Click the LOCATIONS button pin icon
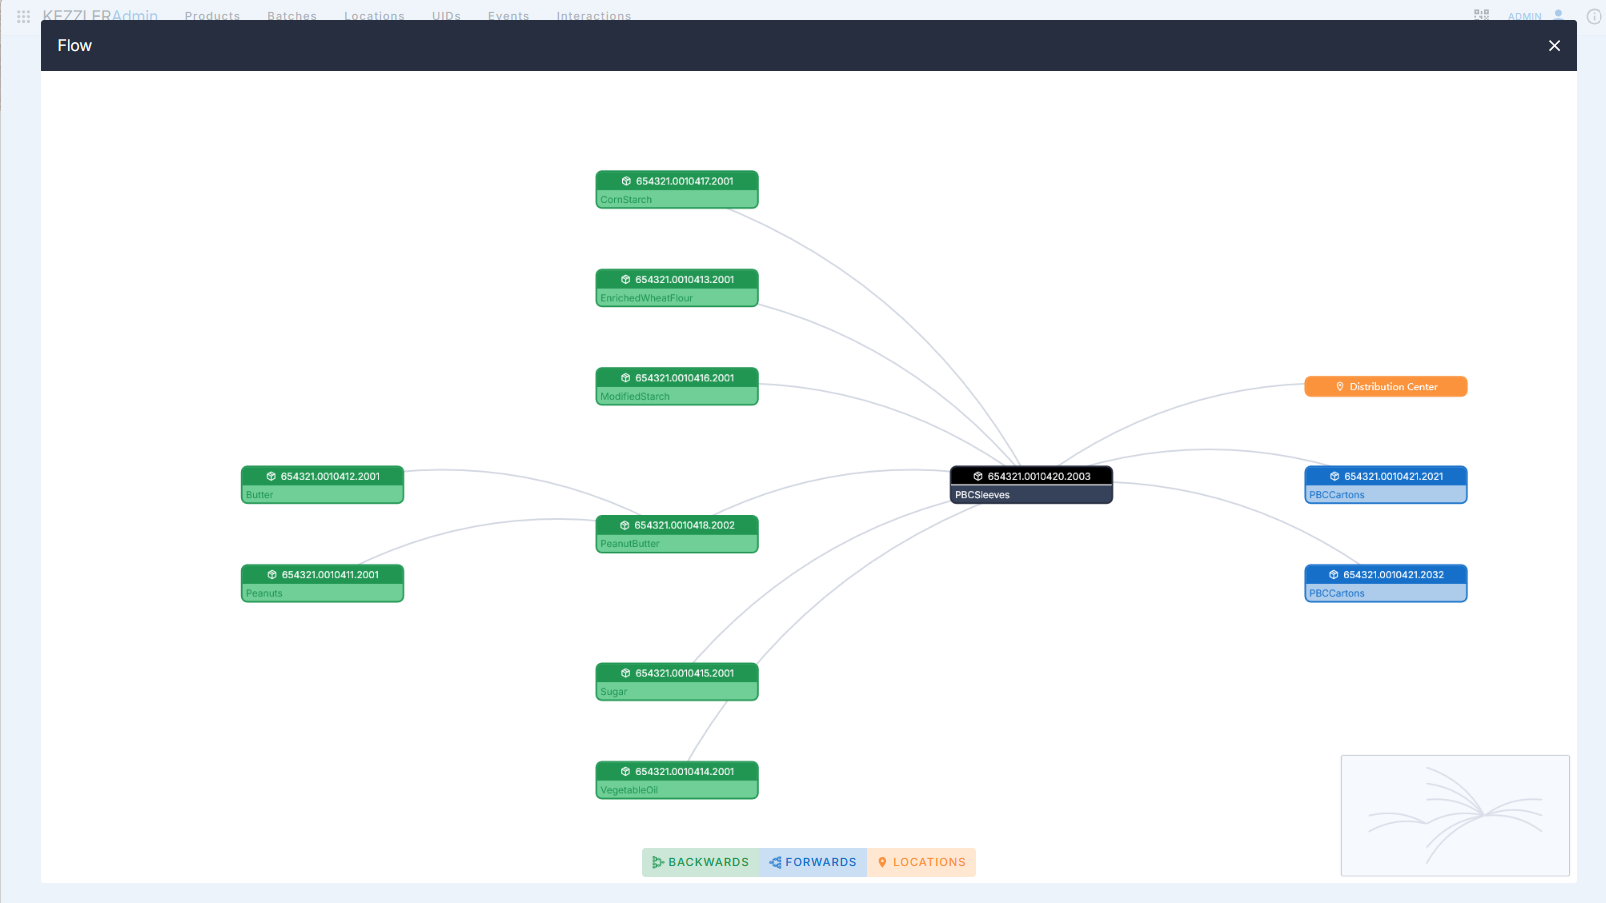This screenshot has width=1606, height=903. 882,862
